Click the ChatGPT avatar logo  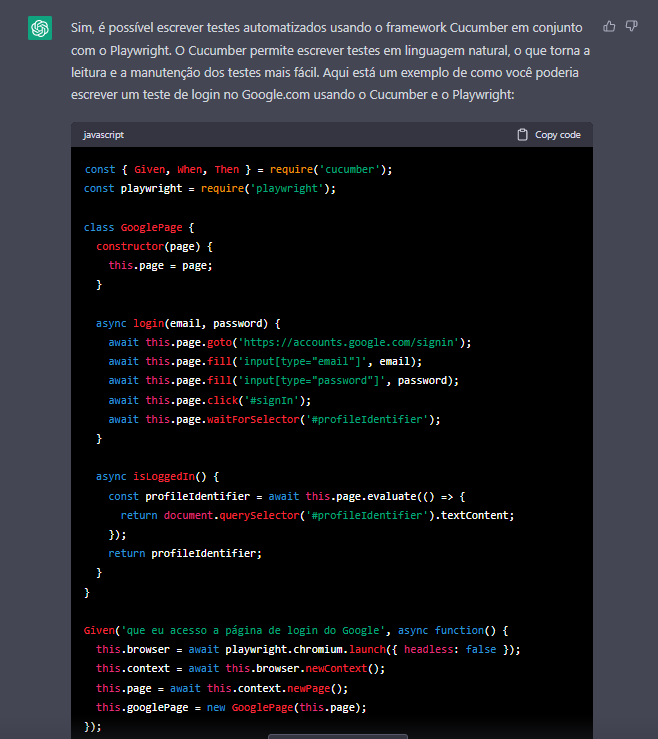pyautogui.click(x=40, y=28)
